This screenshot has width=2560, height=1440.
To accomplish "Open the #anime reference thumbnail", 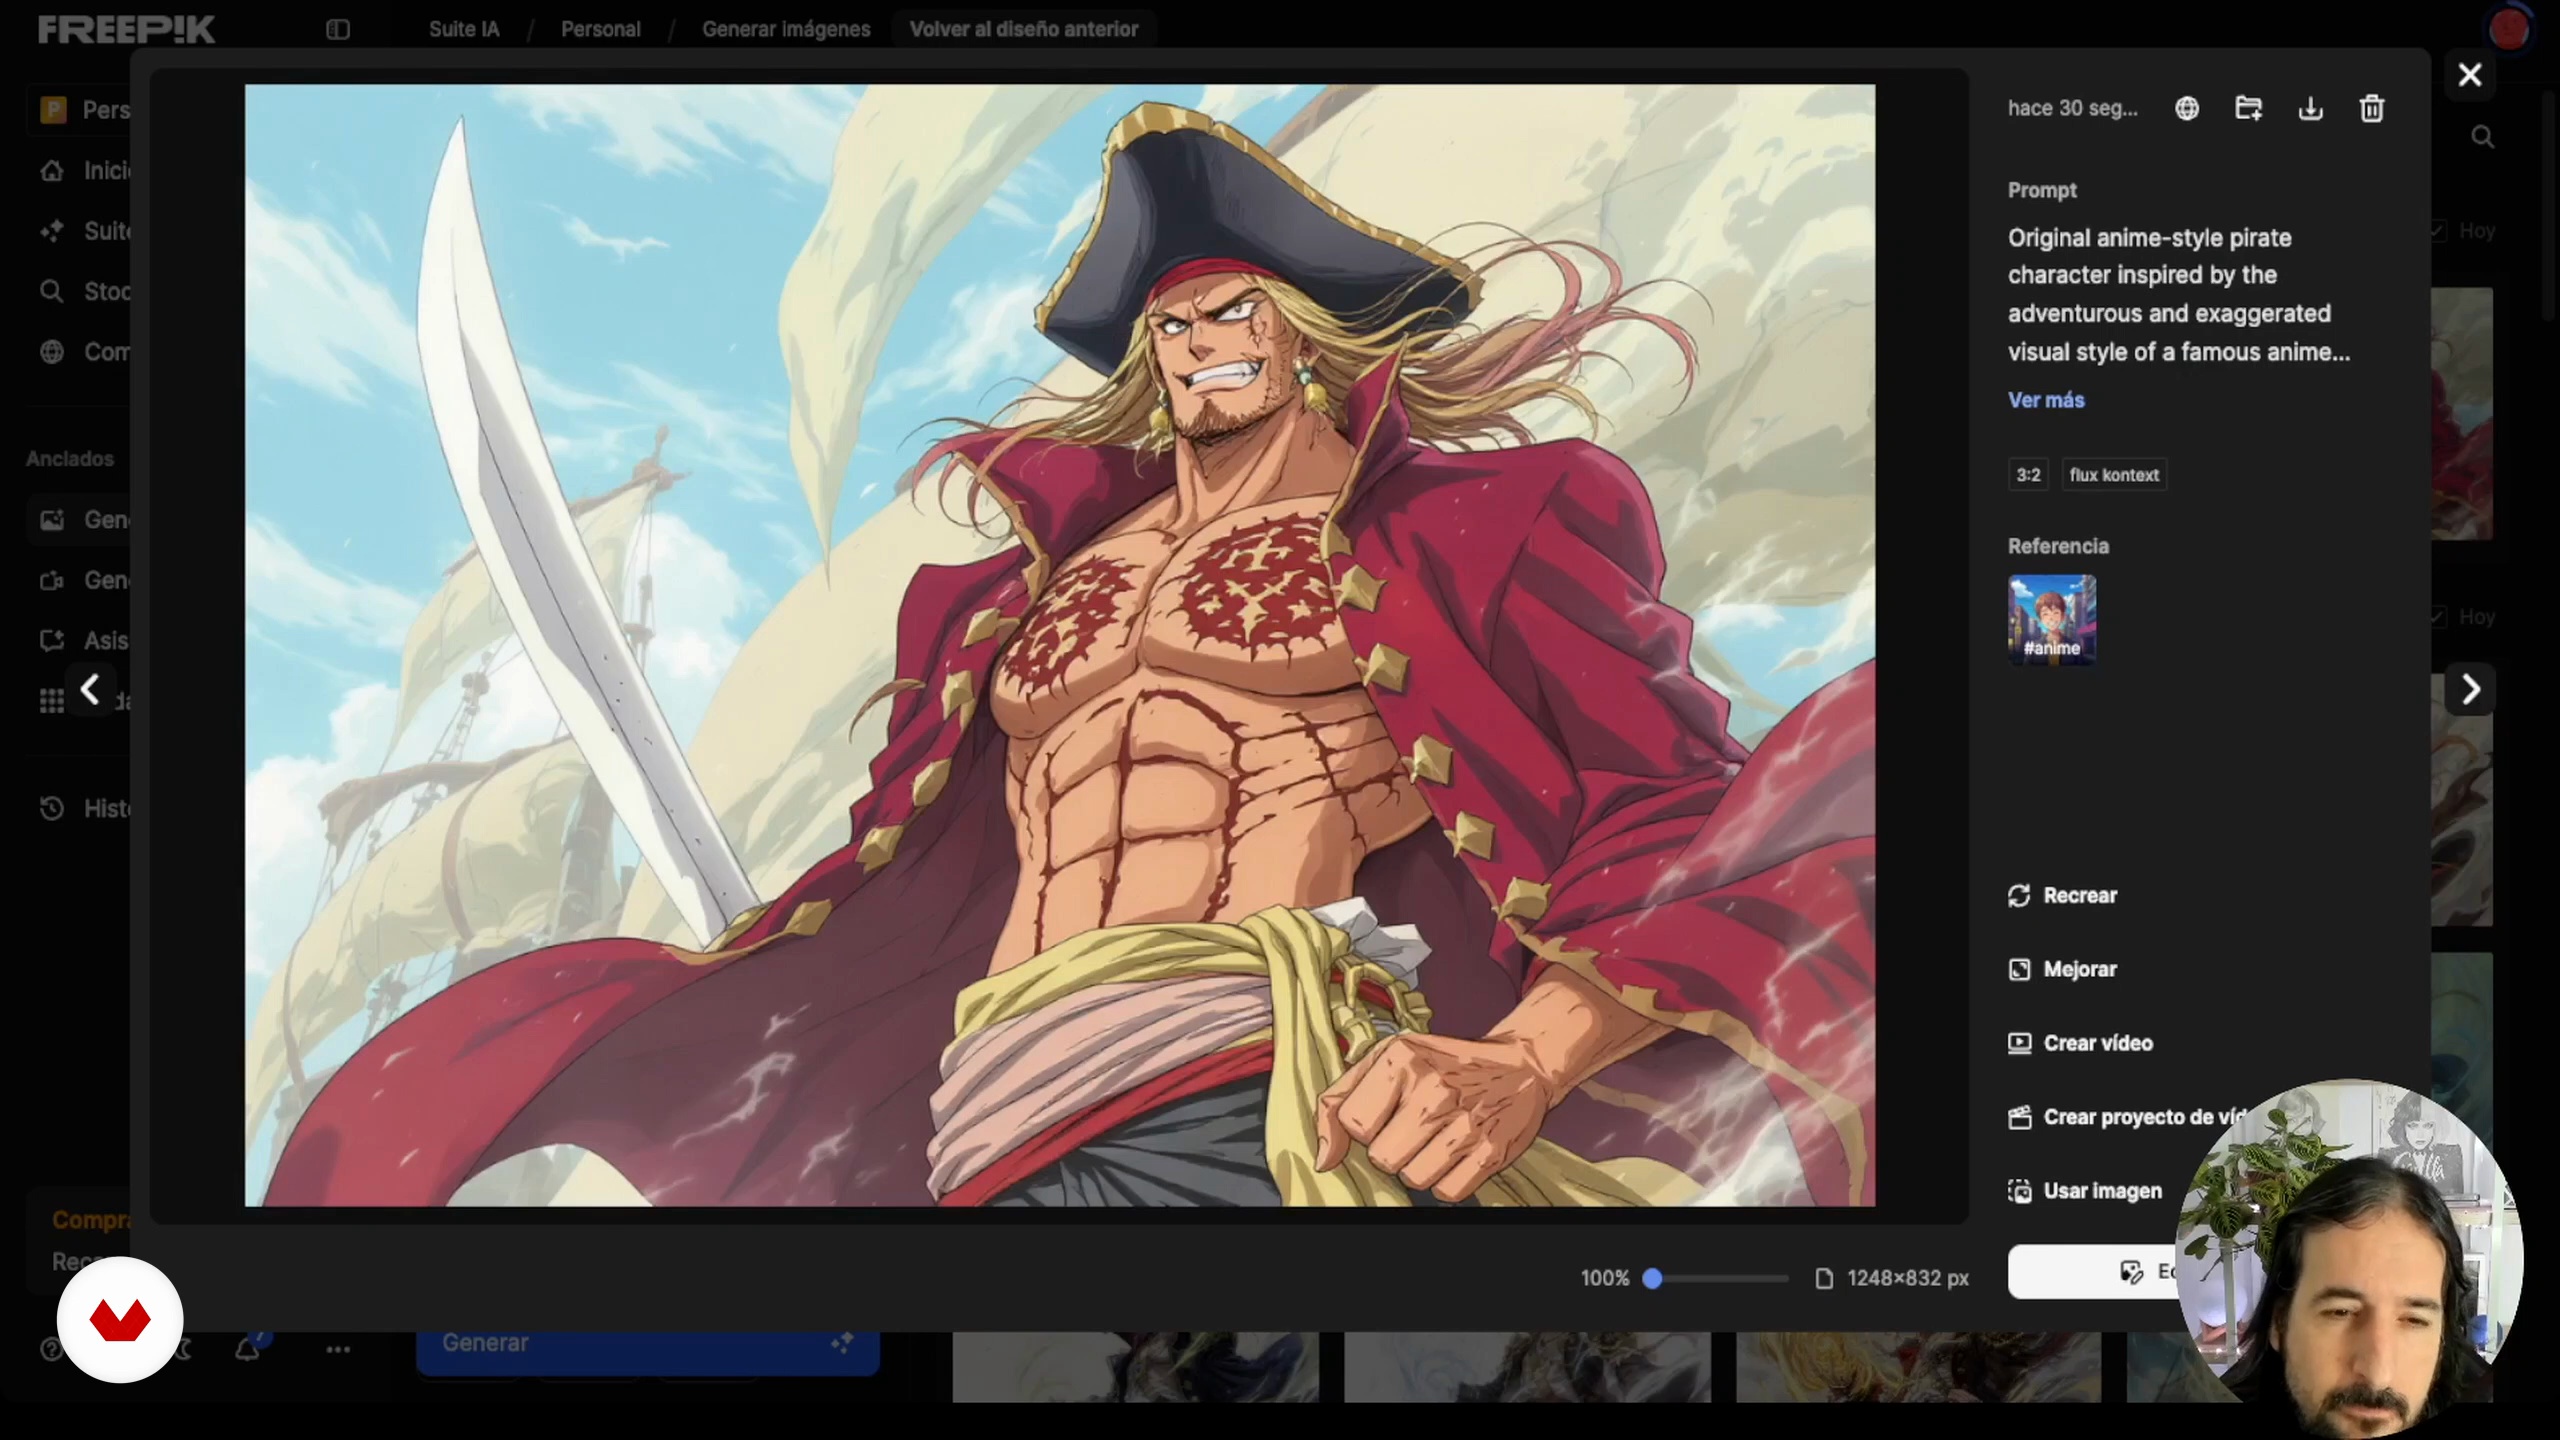I will pos(2052,619).
